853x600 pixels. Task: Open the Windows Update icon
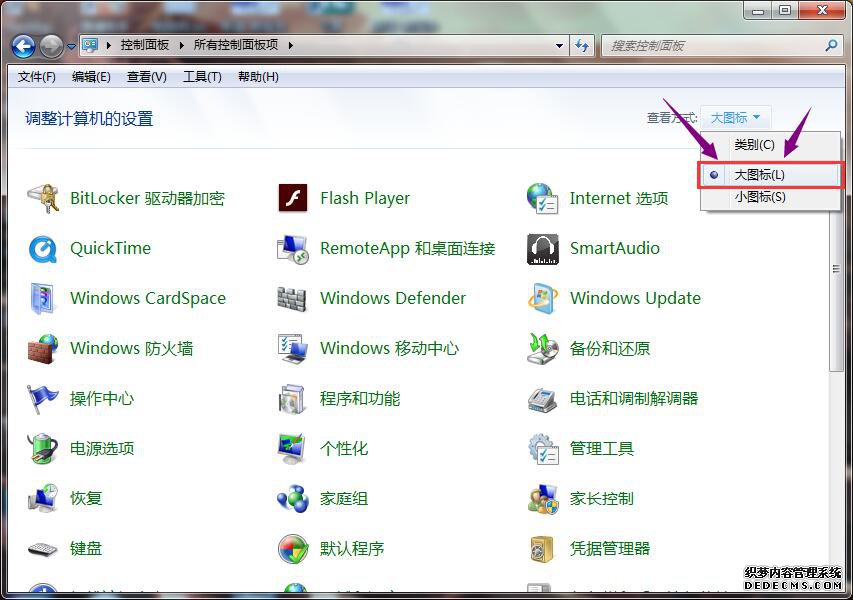(x=542, y=298)
